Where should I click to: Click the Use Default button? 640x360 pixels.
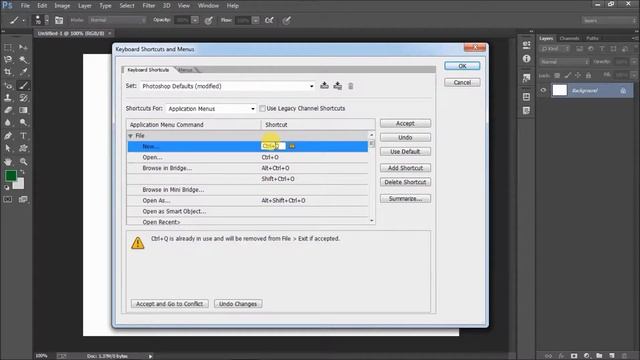pyautogui.click(x=405, y=151)
